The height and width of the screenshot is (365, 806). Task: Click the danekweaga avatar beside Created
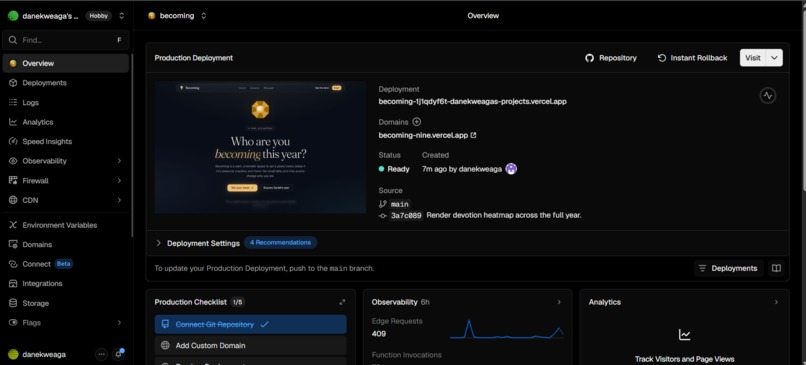(511, 169)
